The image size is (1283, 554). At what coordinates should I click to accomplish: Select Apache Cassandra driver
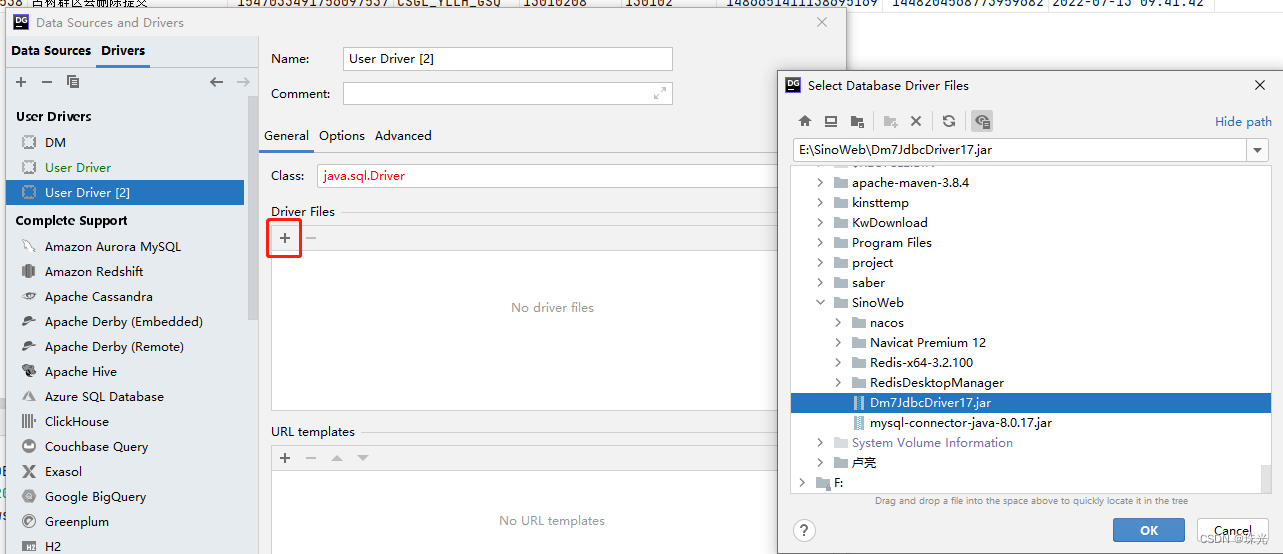pos(99,296)
